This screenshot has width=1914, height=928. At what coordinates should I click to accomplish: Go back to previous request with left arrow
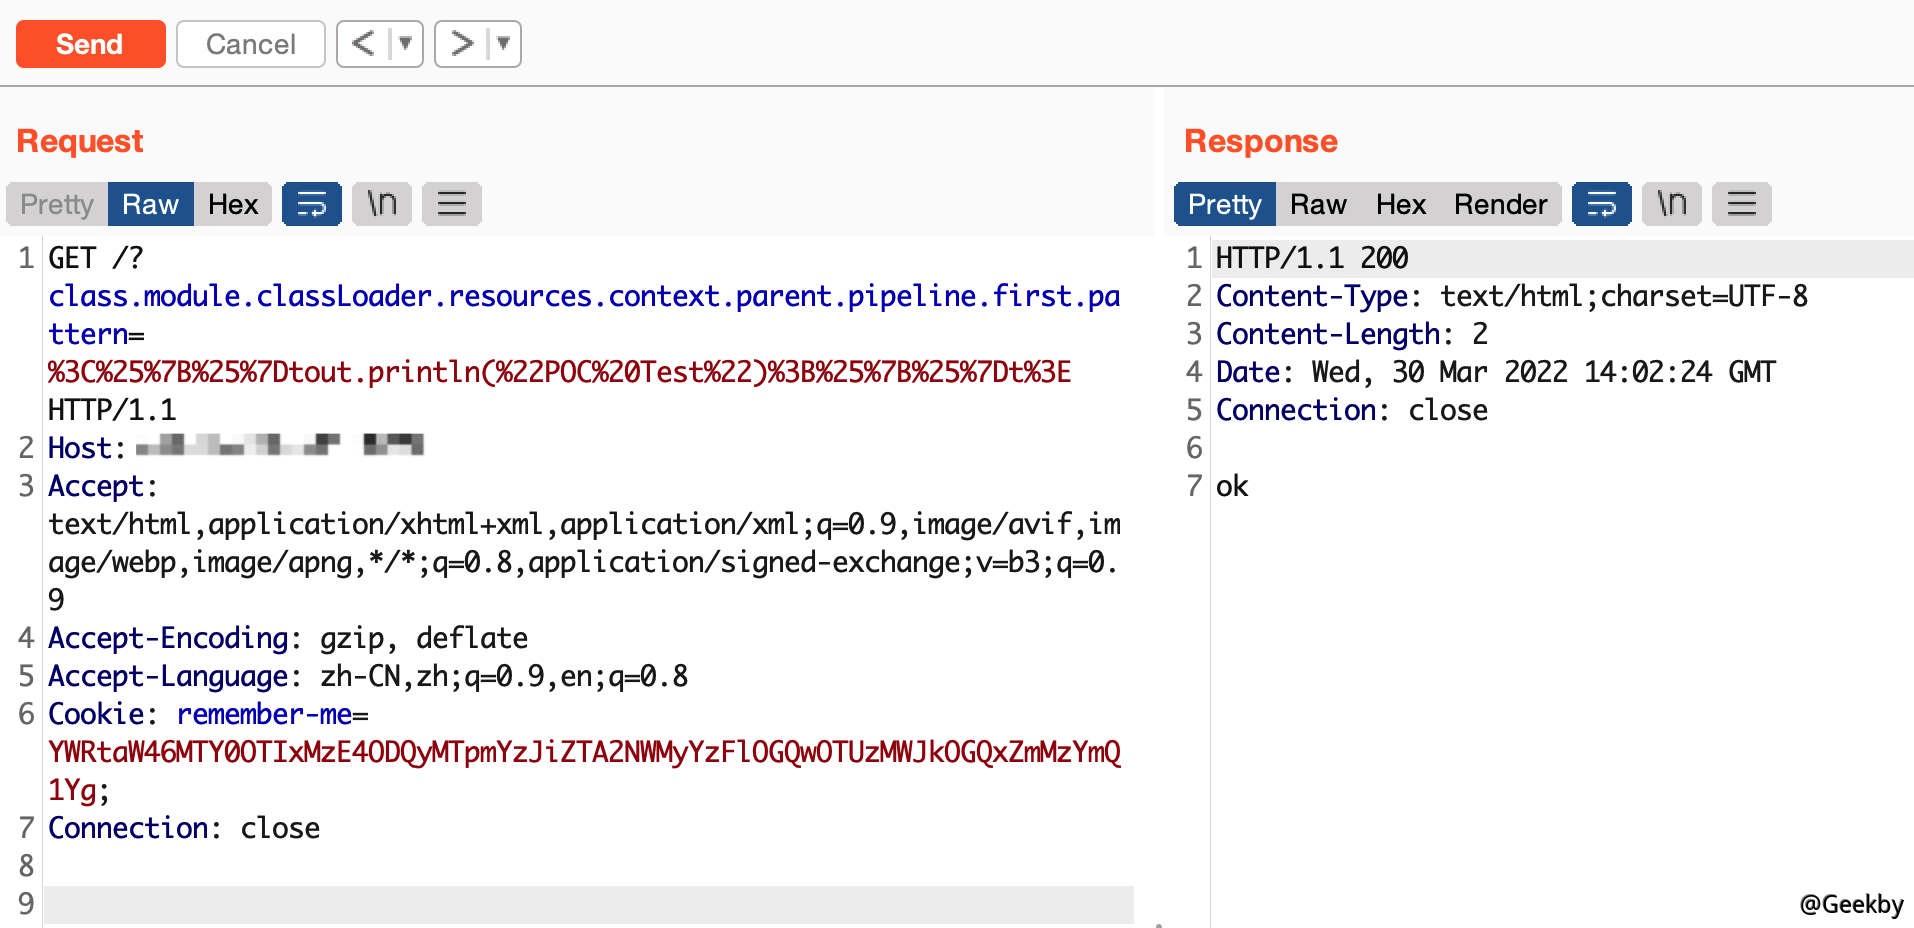pos(364,44)
